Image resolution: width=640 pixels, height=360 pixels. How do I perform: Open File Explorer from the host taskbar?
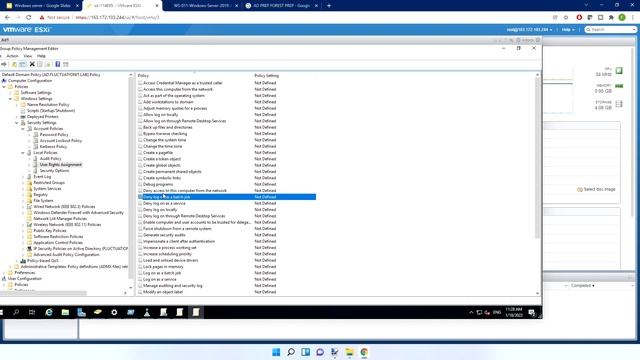349,352
